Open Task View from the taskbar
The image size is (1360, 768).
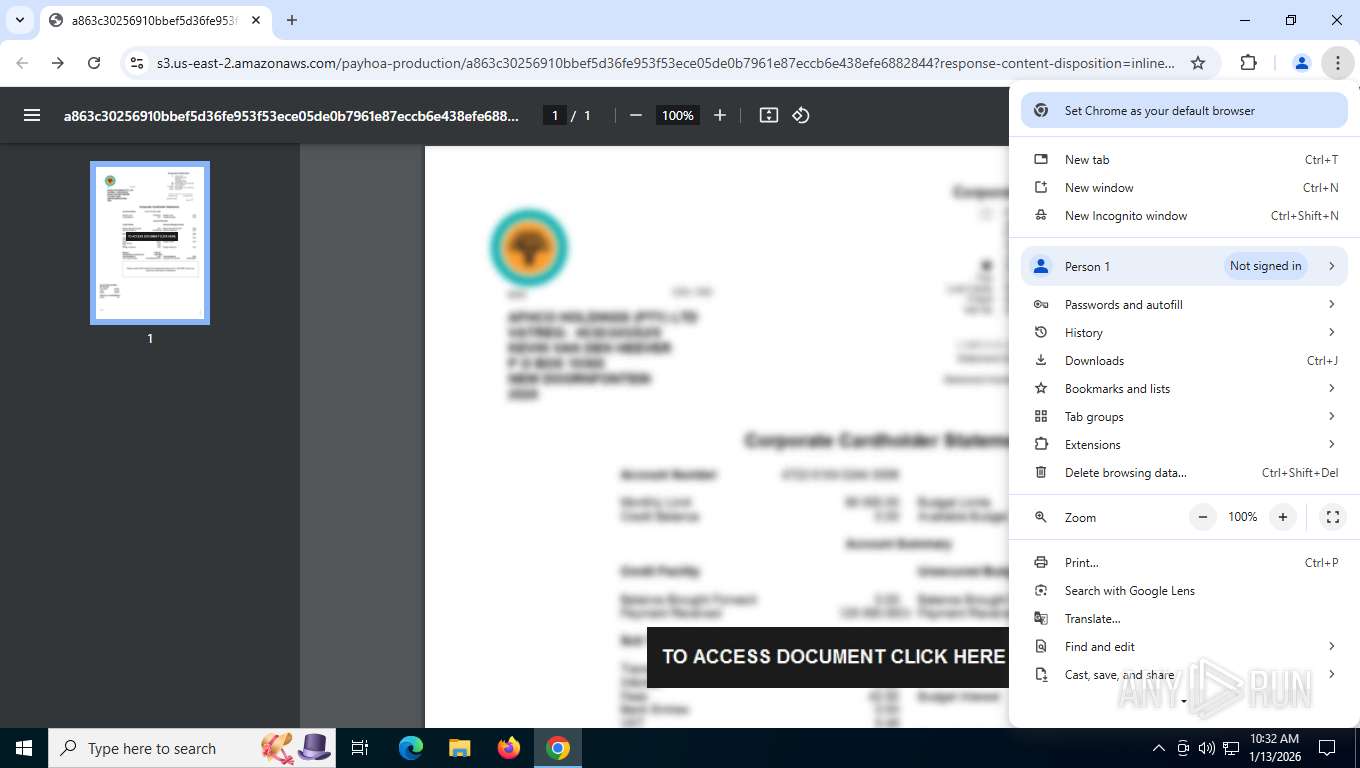click(360, 748)
